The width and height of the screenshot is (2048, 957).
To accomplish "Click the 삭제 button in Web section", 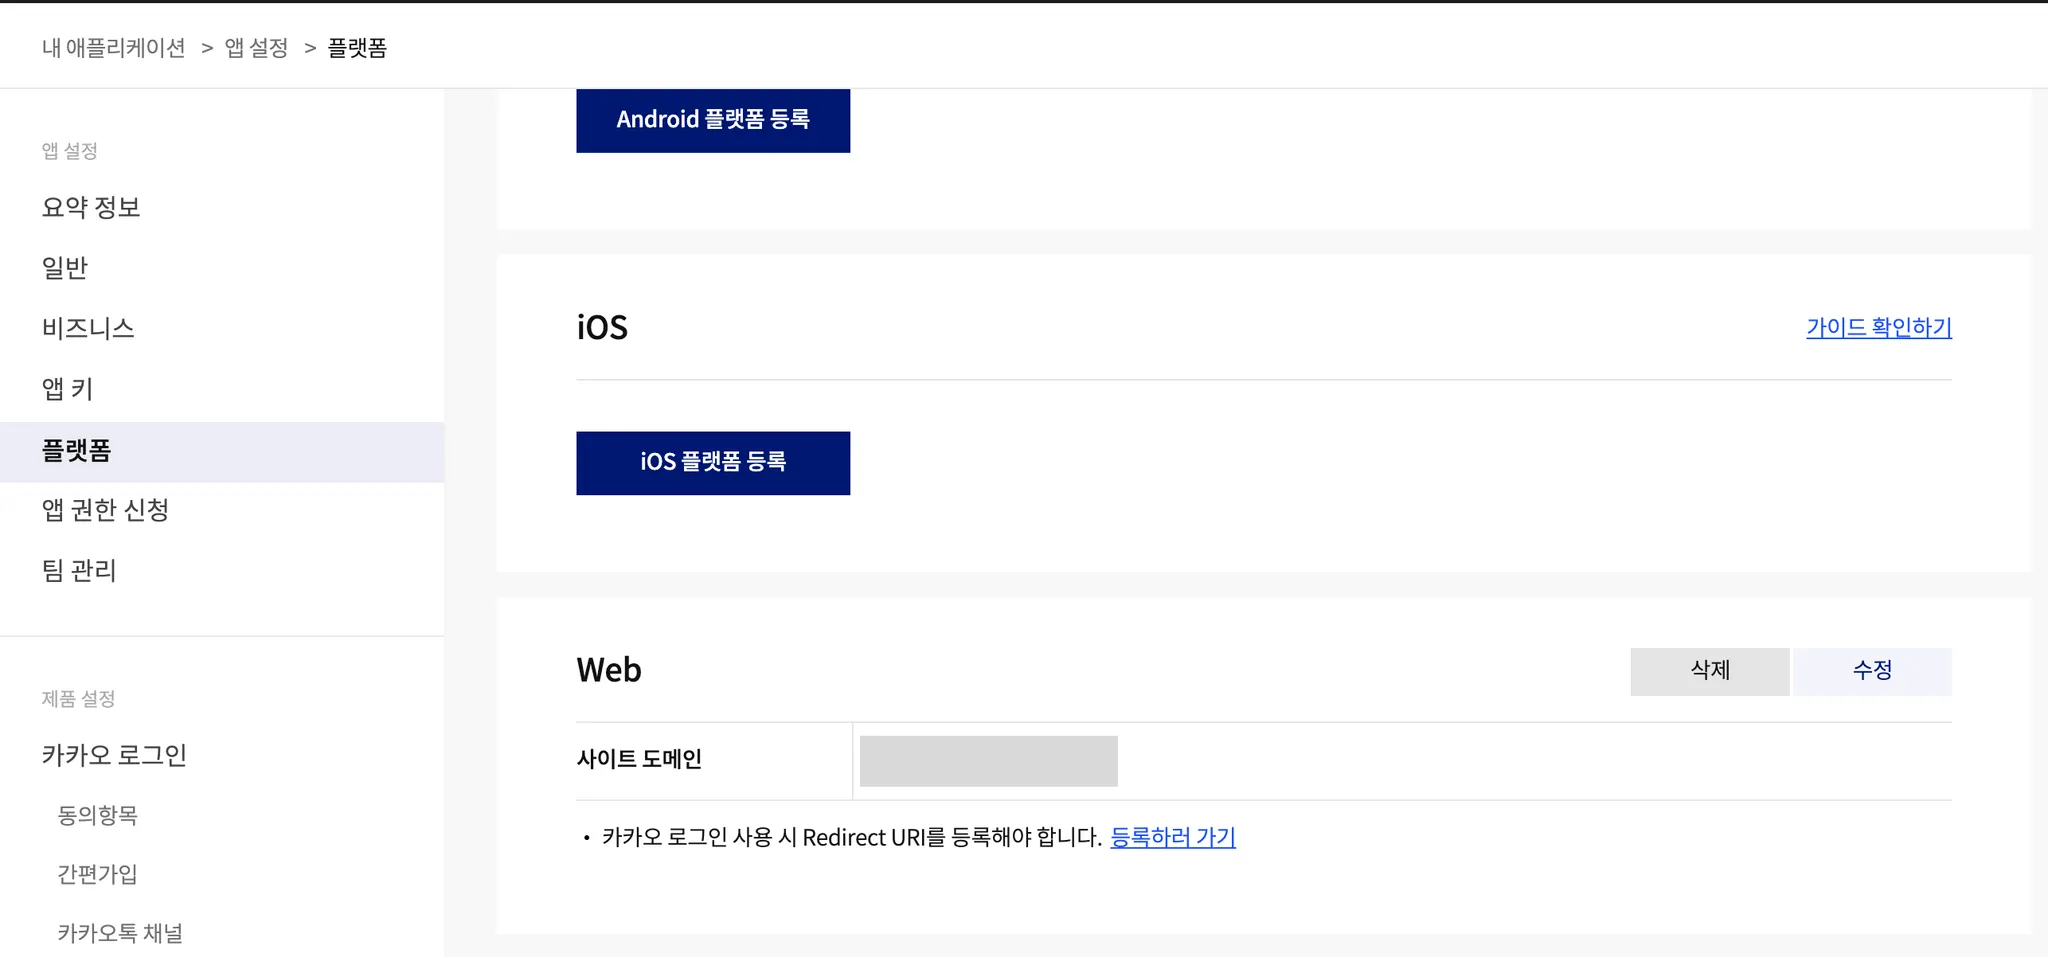I will pos(1709,670).
